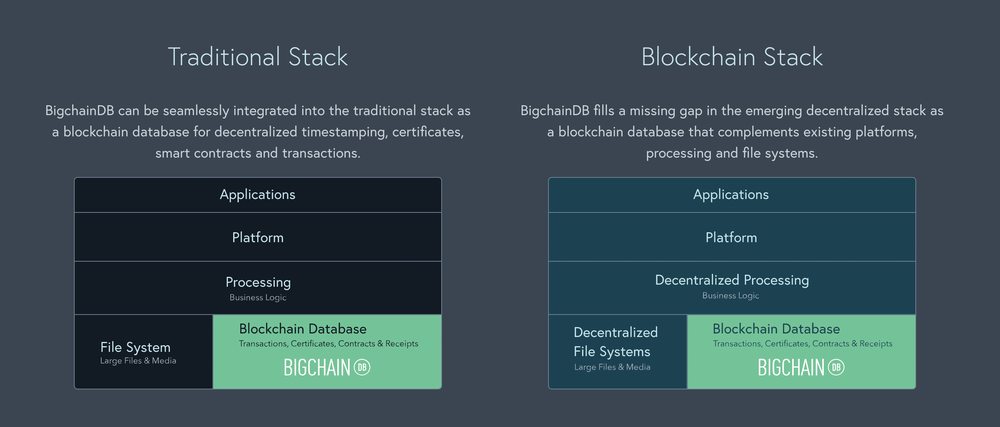Click the Applications layer in Traditional Stack
This screenshot has height=427, width=1000.
[x=258, y=195]
